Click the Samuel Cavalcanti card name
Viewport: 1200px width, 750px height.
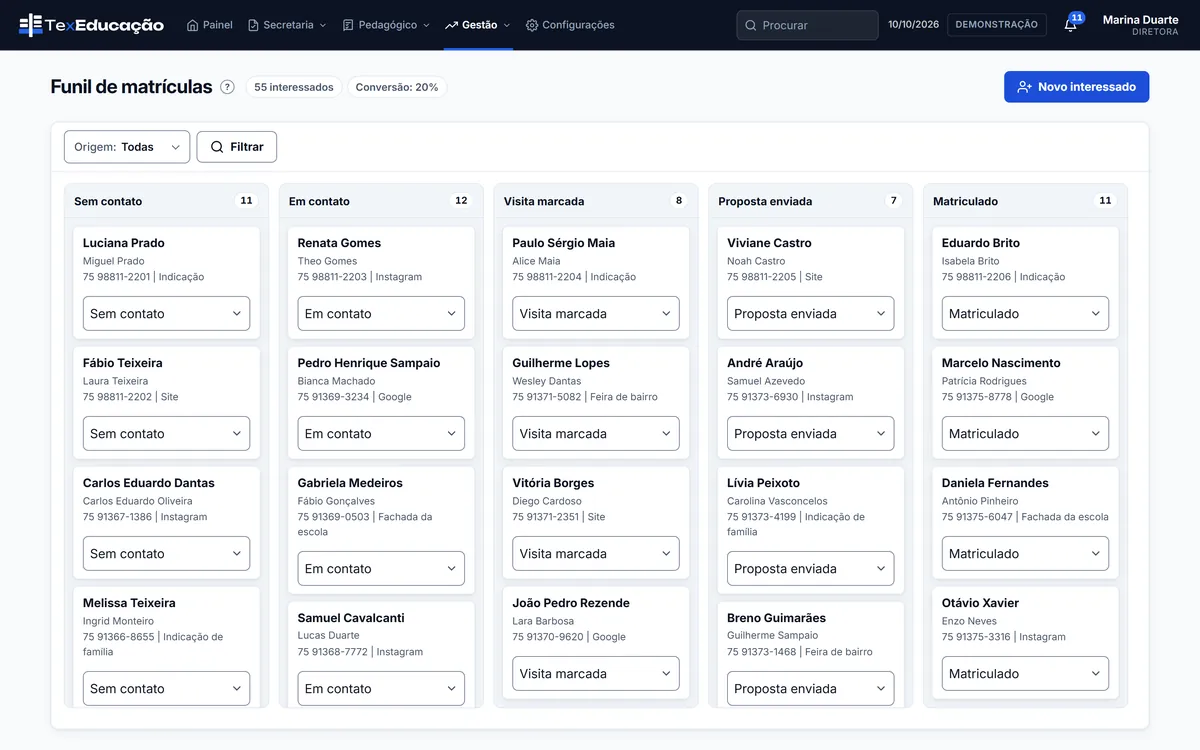click(x=351, y=618)
